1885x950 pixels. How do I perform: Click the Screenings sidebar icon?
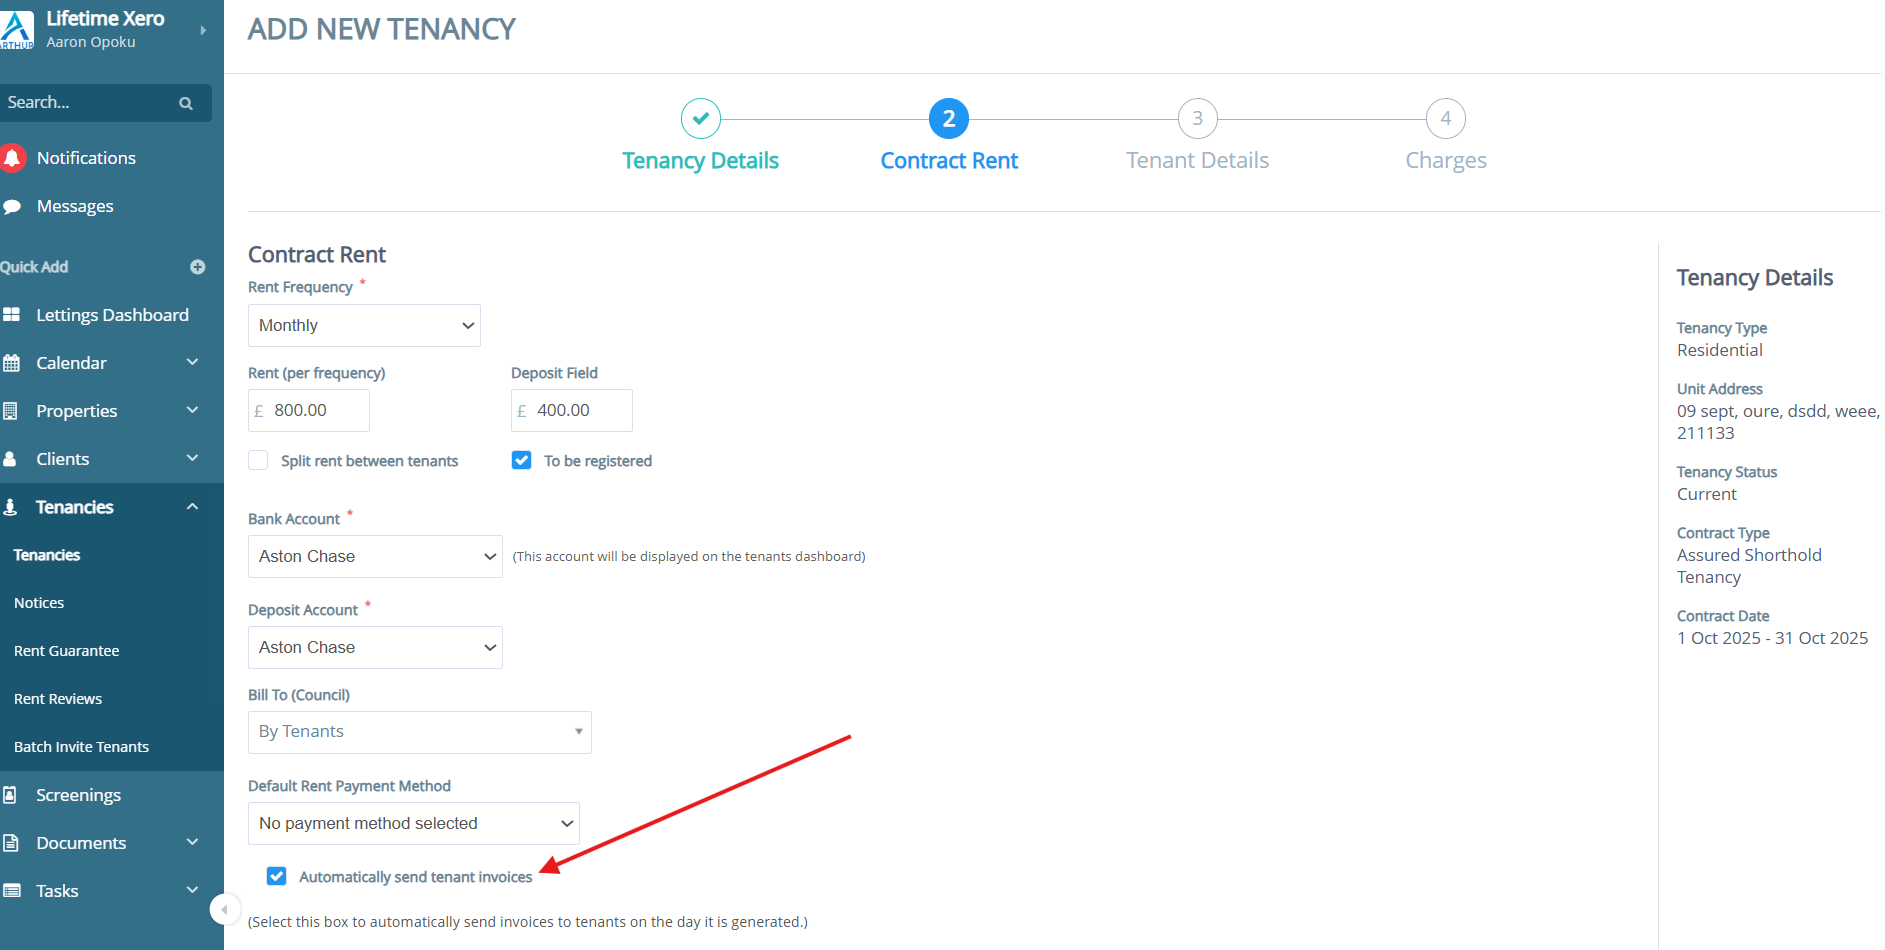tap(11, 795)
